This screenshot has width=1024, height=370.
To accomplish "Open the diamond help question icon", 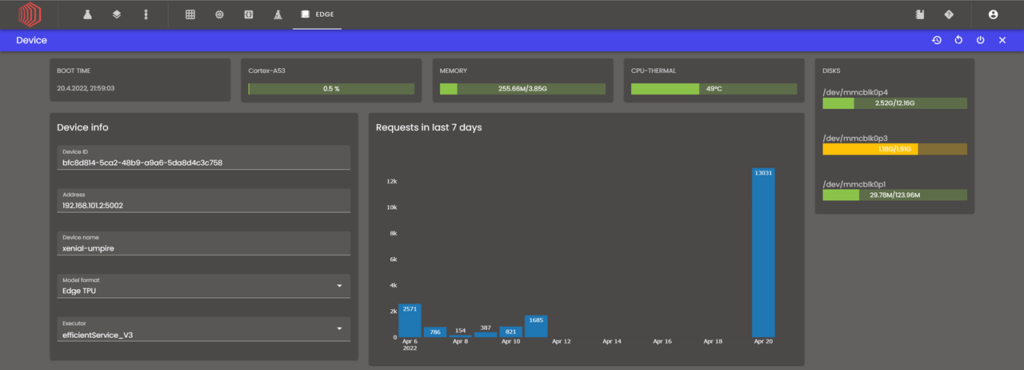I will coord(949,14).
